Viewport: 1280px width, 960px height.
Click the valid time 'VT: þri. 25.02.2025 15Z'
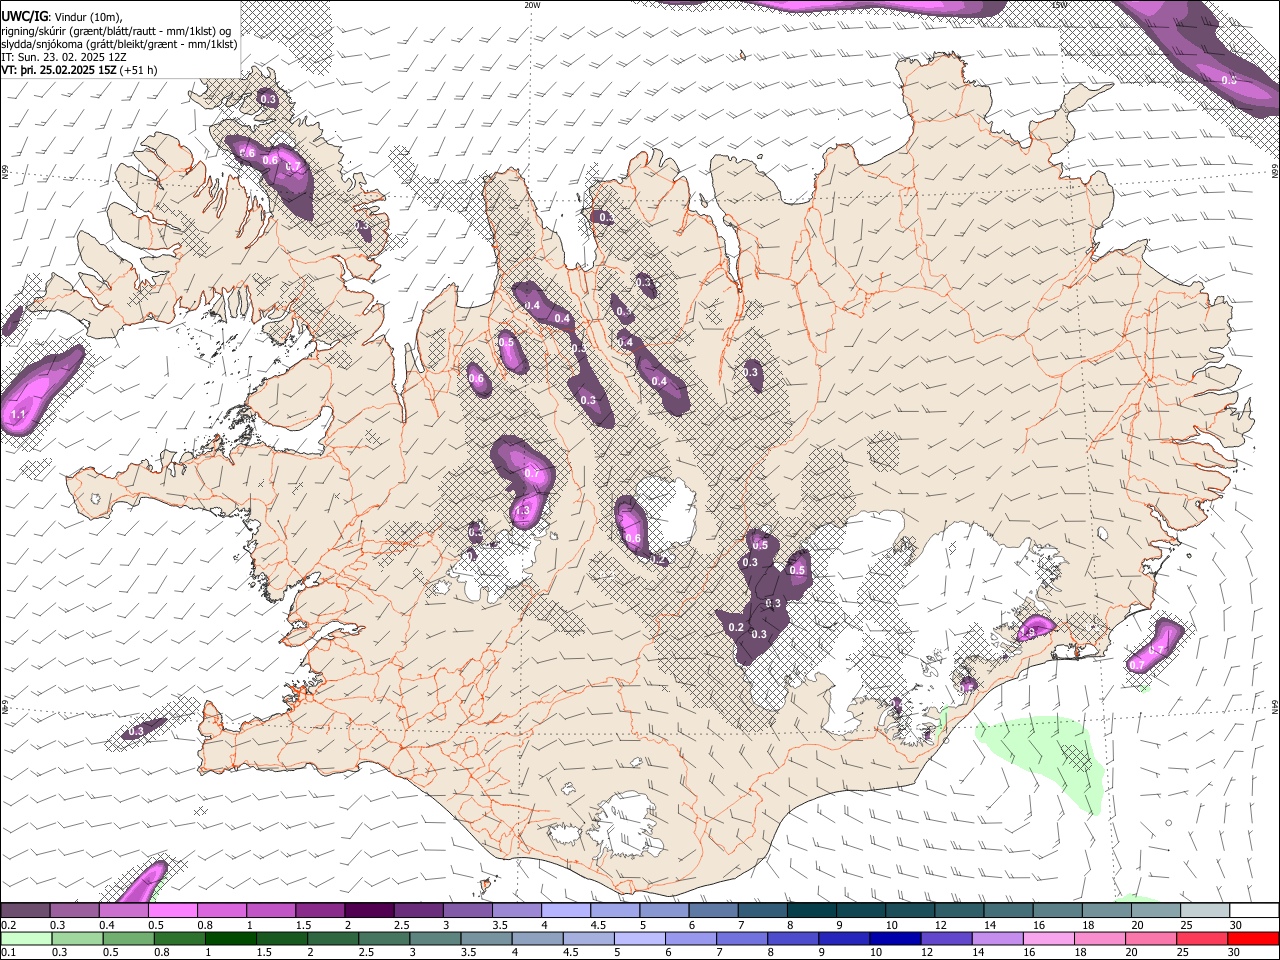59,70
